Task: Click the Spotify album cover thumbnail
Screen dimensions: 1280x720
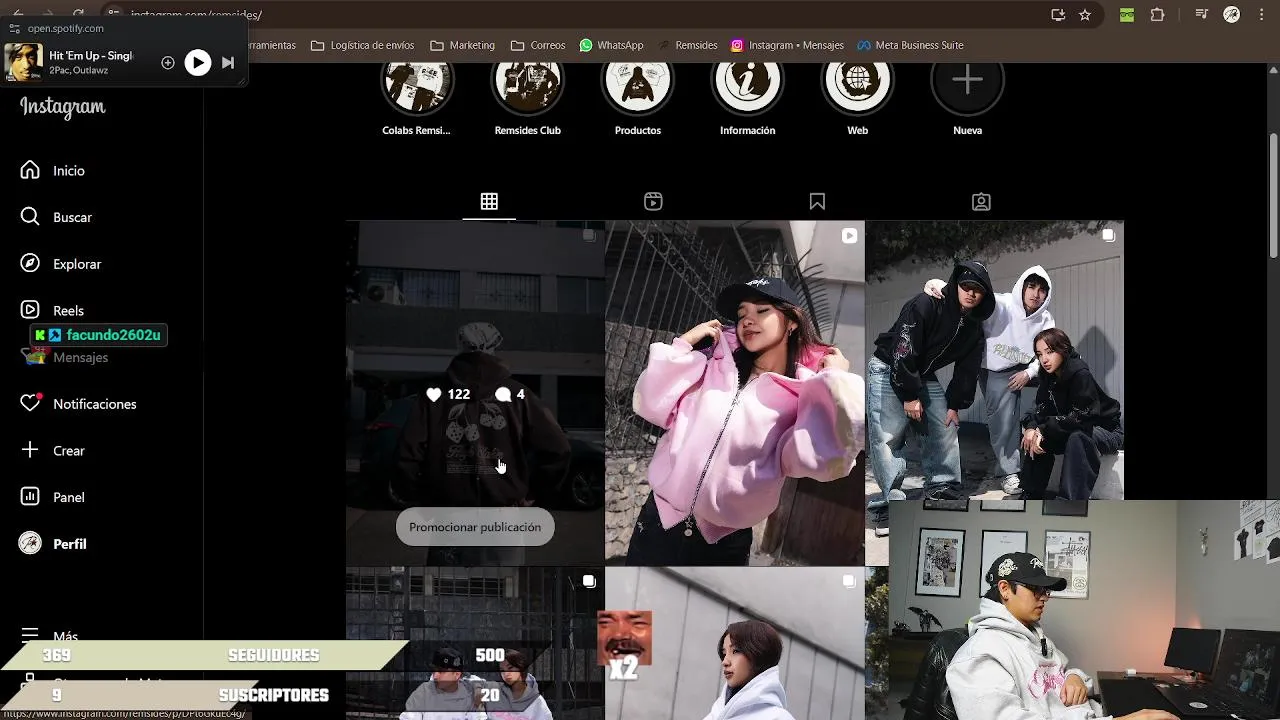Action: tap(23, 62)
